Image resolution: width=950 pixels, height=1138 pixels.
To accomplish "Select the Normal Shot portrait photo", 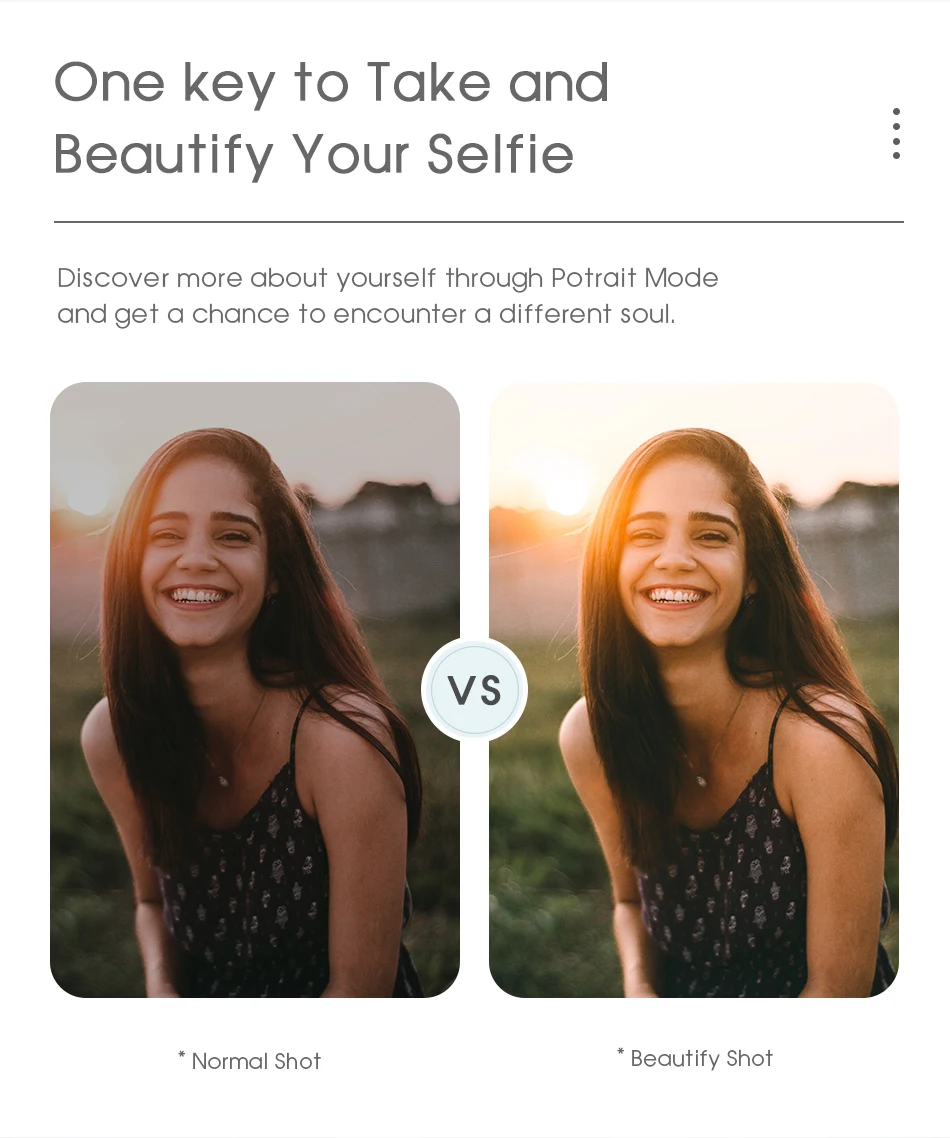I will [x=255, y=689].
